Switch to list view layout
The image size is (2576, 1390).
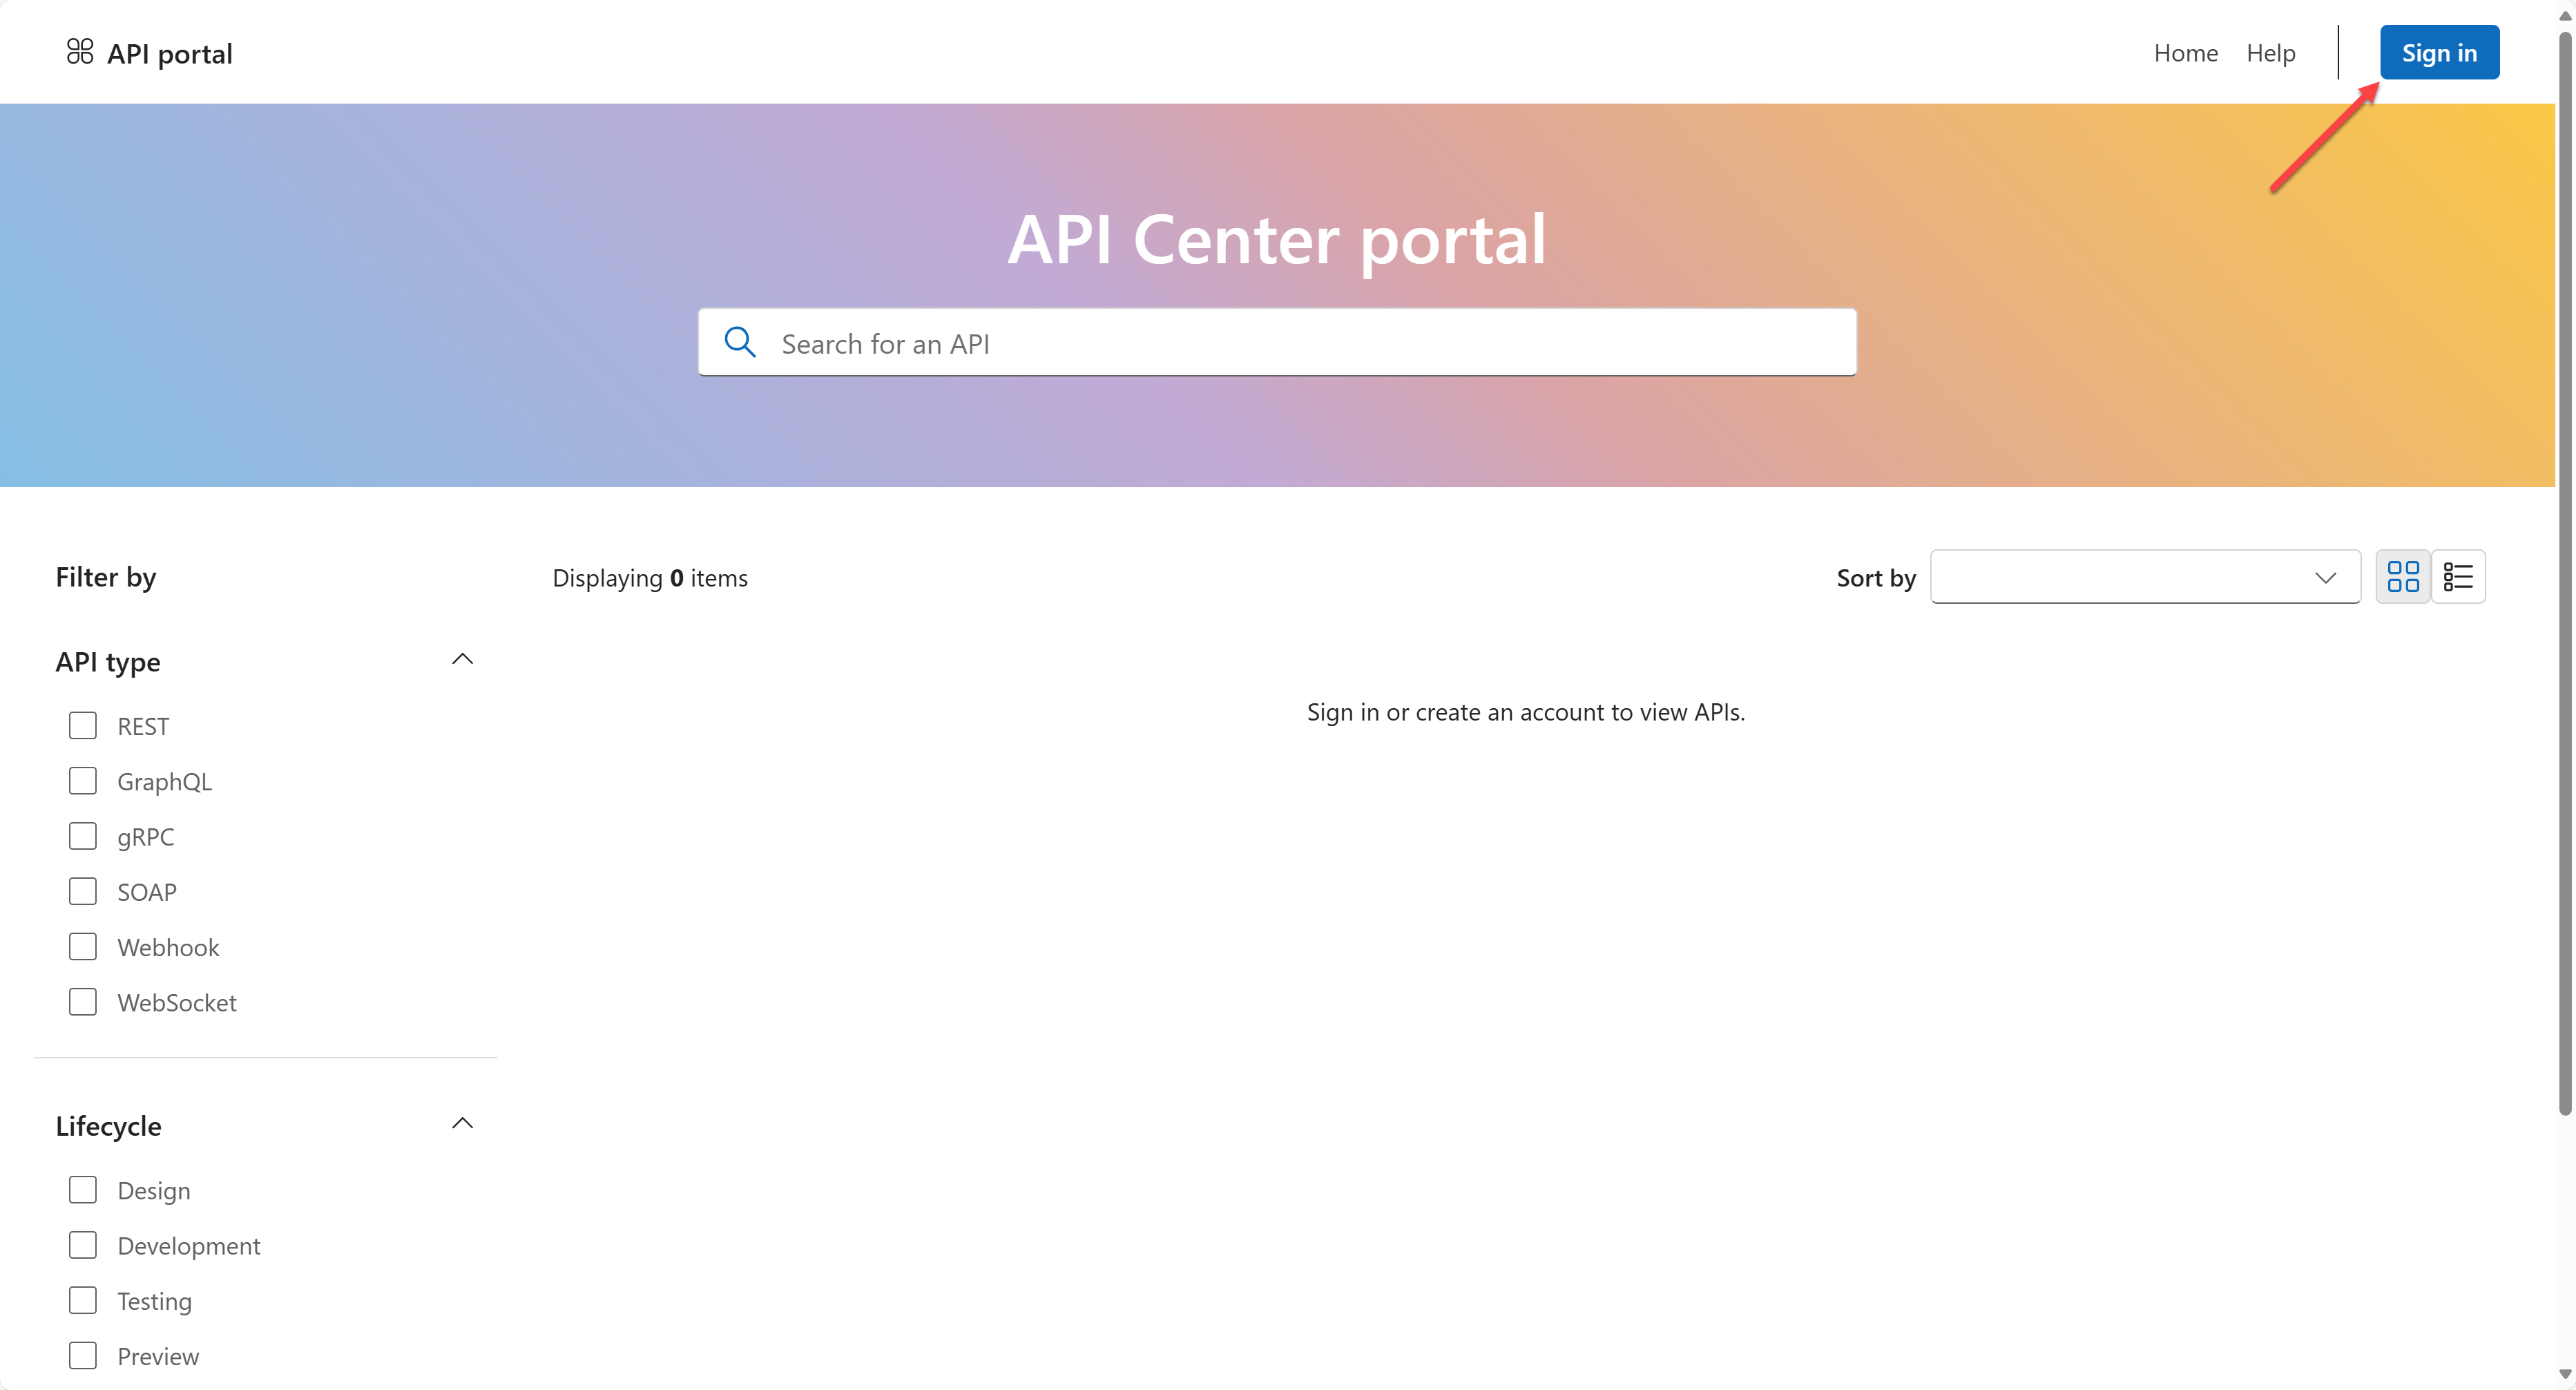click(x=2458, y=577)
